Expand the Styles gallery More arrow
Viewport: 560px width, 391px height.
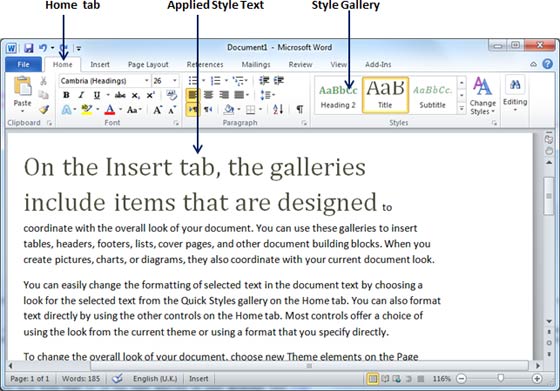coord(462,108)
